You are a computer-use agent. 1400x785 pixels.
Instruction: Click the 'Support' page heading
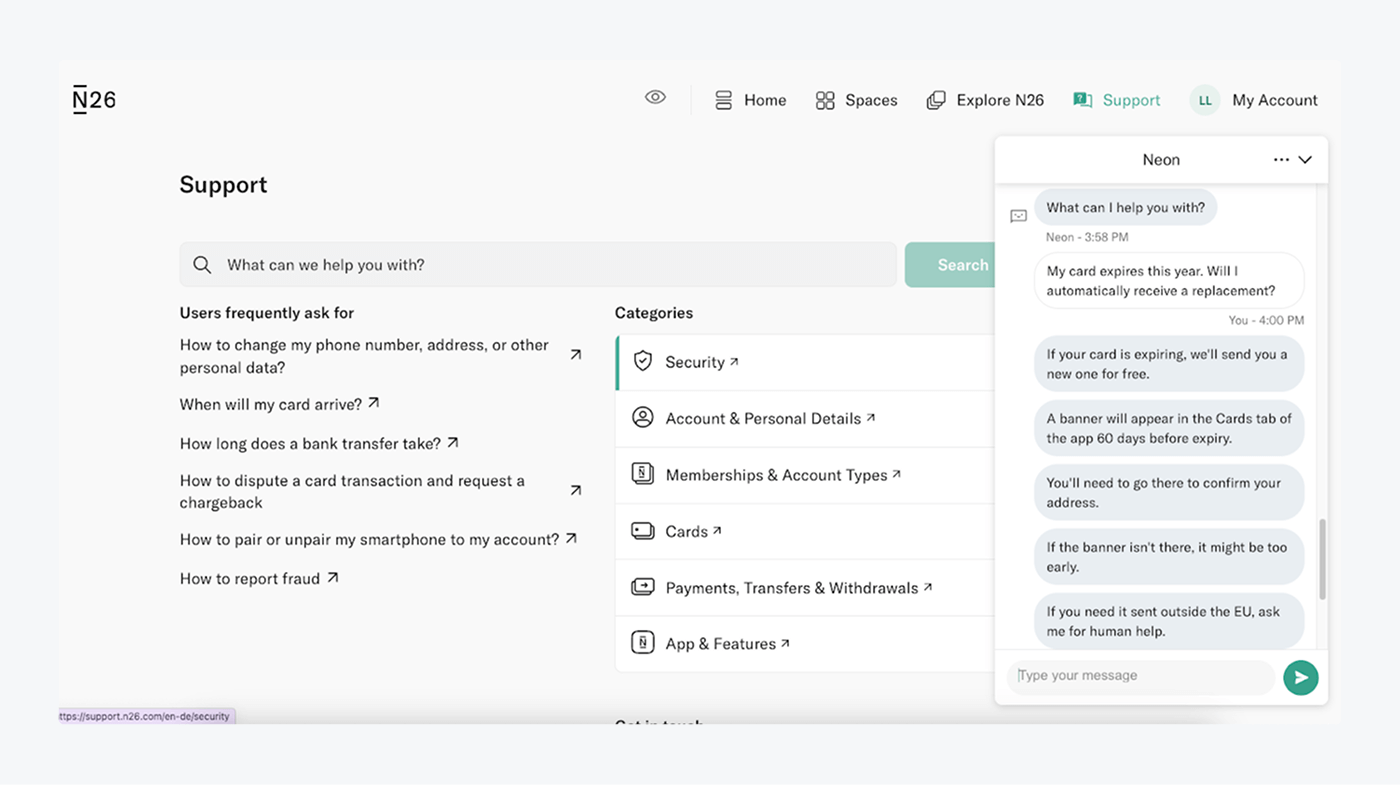click(x=223, y=185)
